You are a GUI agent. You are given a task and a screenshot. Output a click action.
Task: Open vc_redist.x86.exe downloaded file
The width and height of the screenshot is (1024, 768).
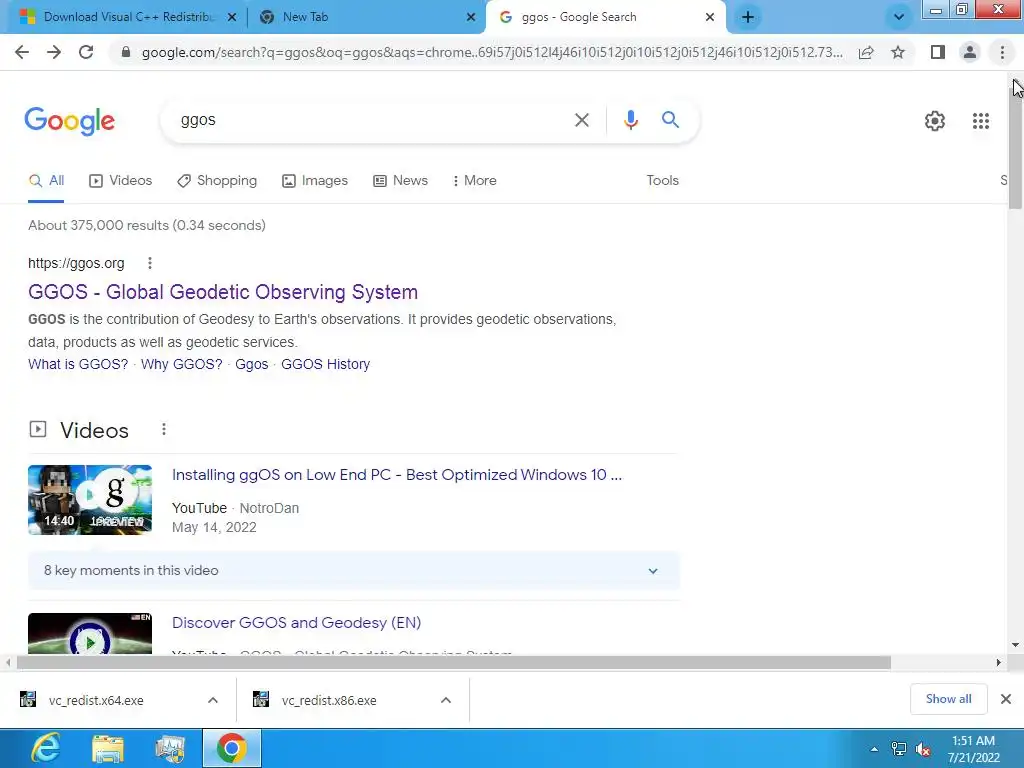coord(328,700)
